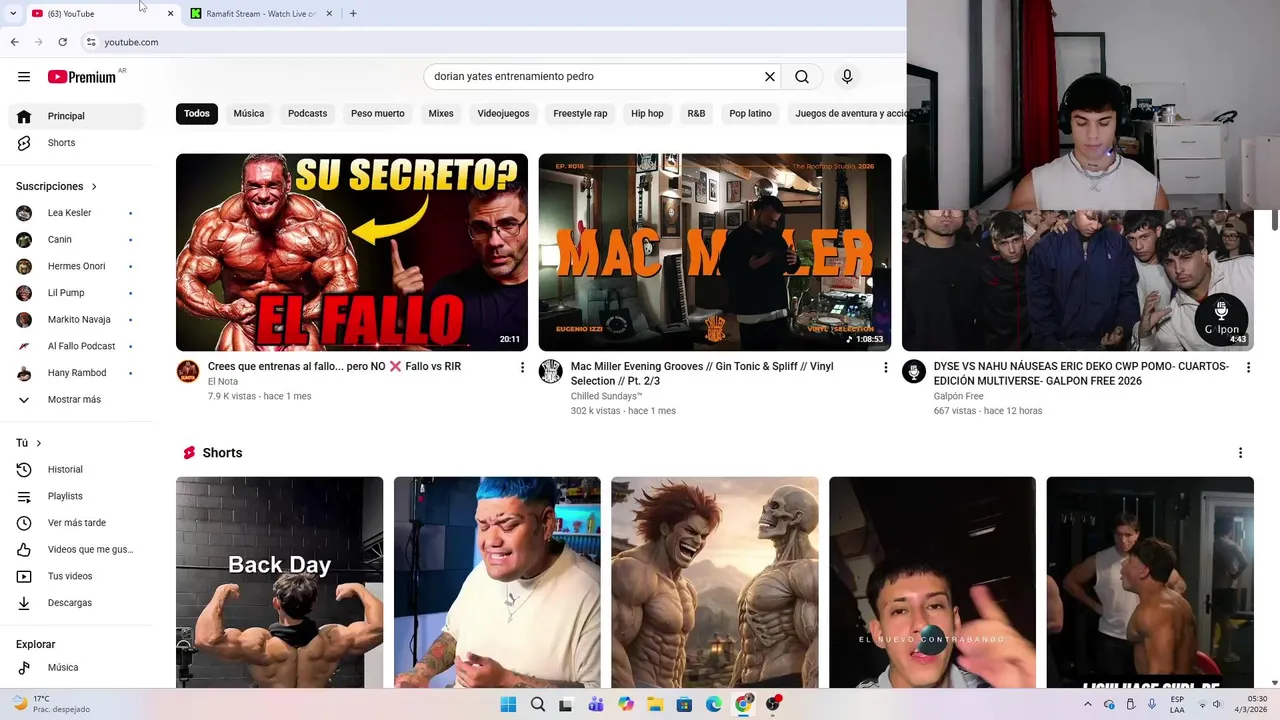This screenshot has width=1280, height=720.
Task: Open options for Fallo vs RIR video
Action: (x=522, y=368)
